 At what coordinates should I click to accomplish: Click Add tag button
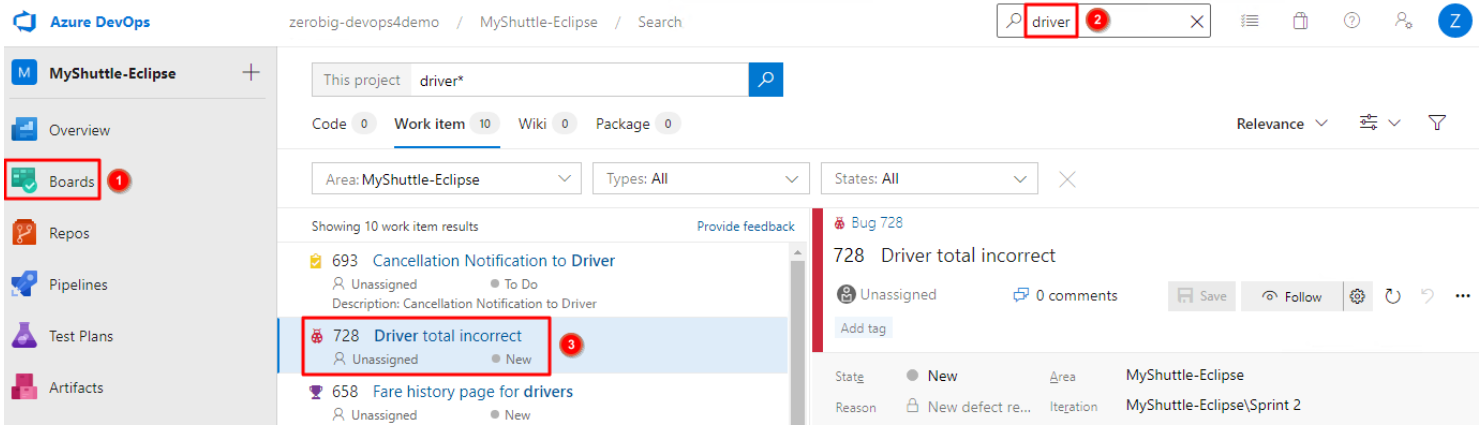click(865, 328)
